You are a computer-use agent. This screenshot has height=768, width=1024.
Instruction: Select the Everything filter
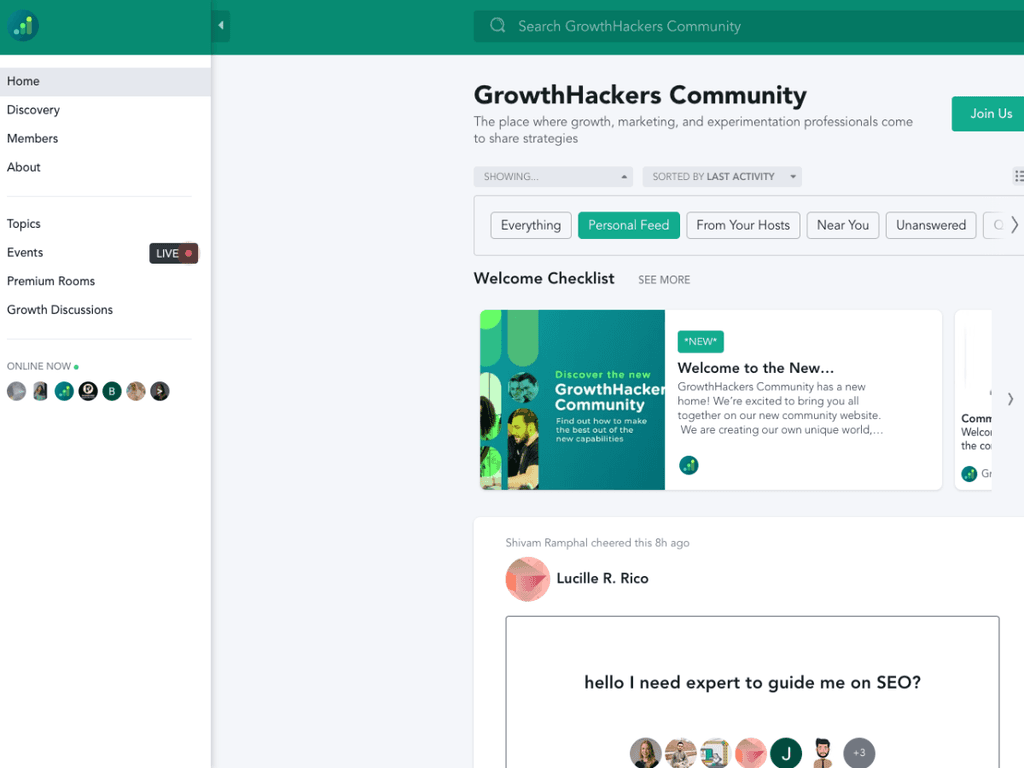point(531,225)
